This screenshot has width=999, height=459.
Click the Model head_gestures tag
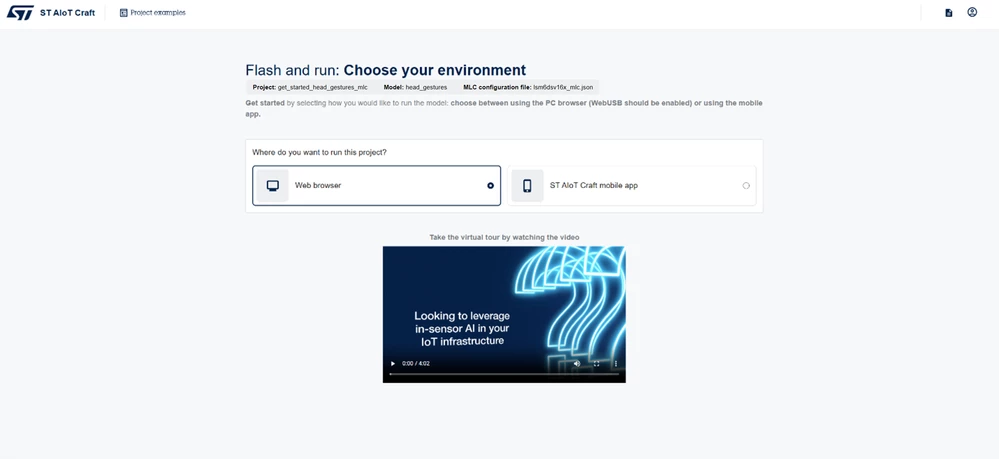coord(415,87)
